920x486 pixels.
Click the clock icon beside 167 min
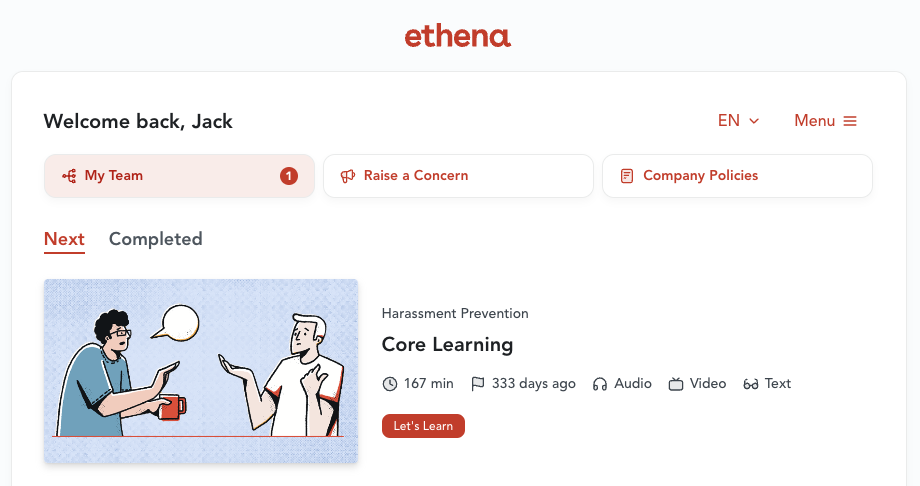tap(390, 384)
